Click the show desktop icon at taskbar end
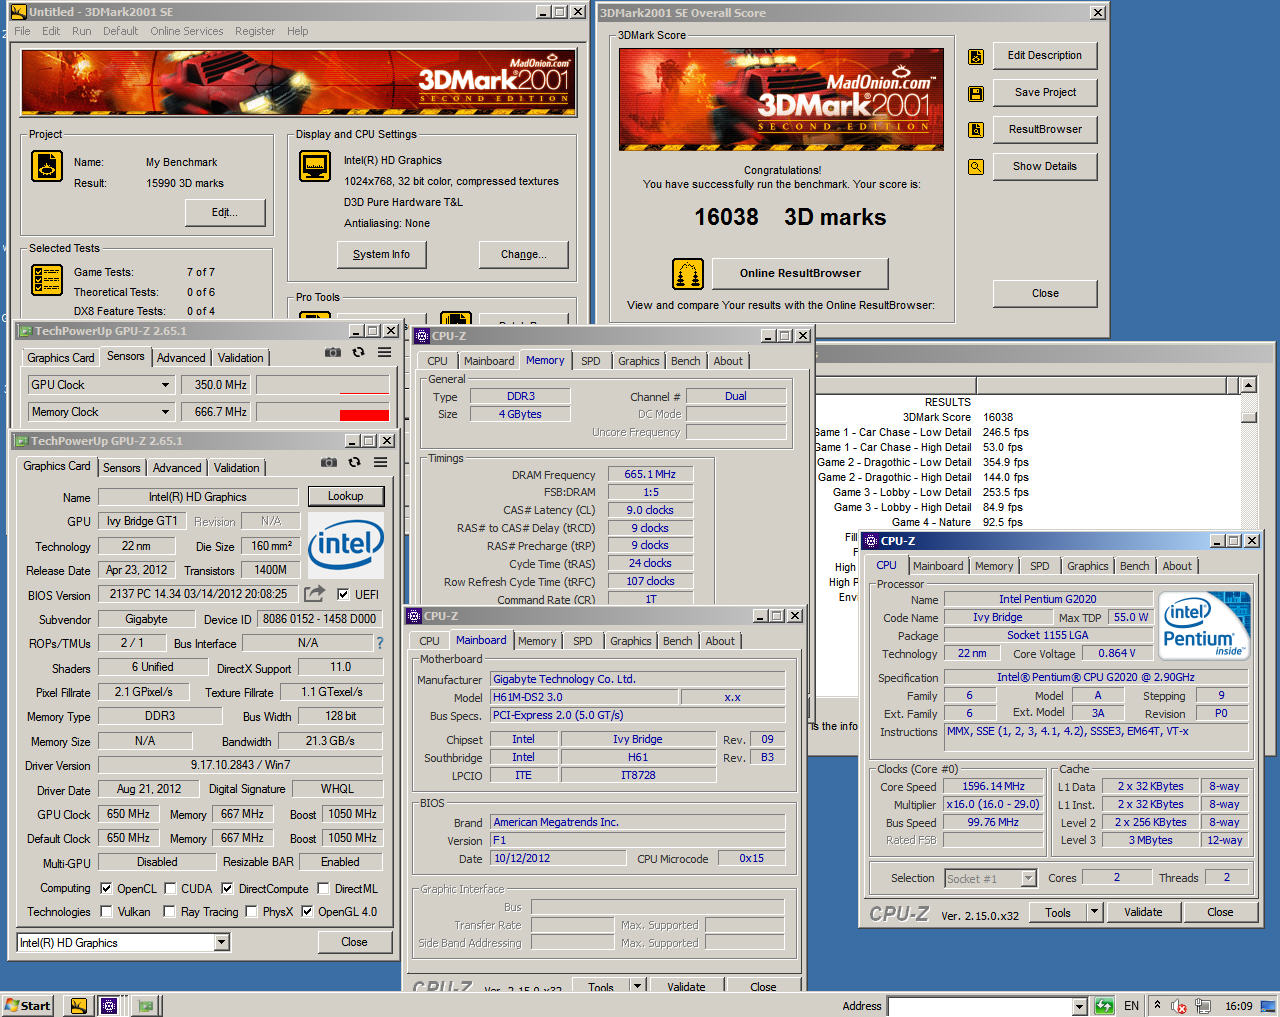Image resolution: width=1280 pixels, height=1017 pixels. click(x=1268, y=1006)
